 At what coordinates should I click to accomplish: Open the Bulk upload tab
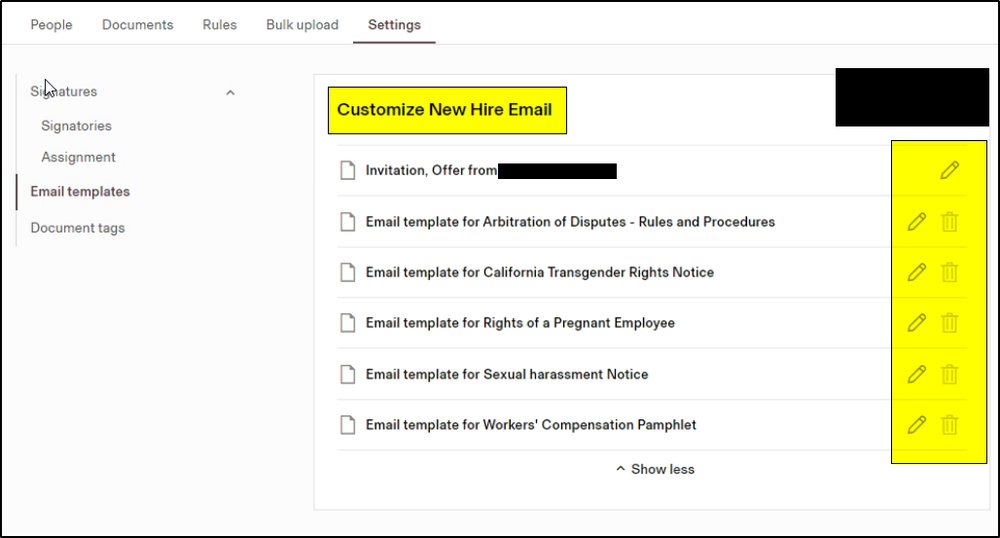pos(302,25)
